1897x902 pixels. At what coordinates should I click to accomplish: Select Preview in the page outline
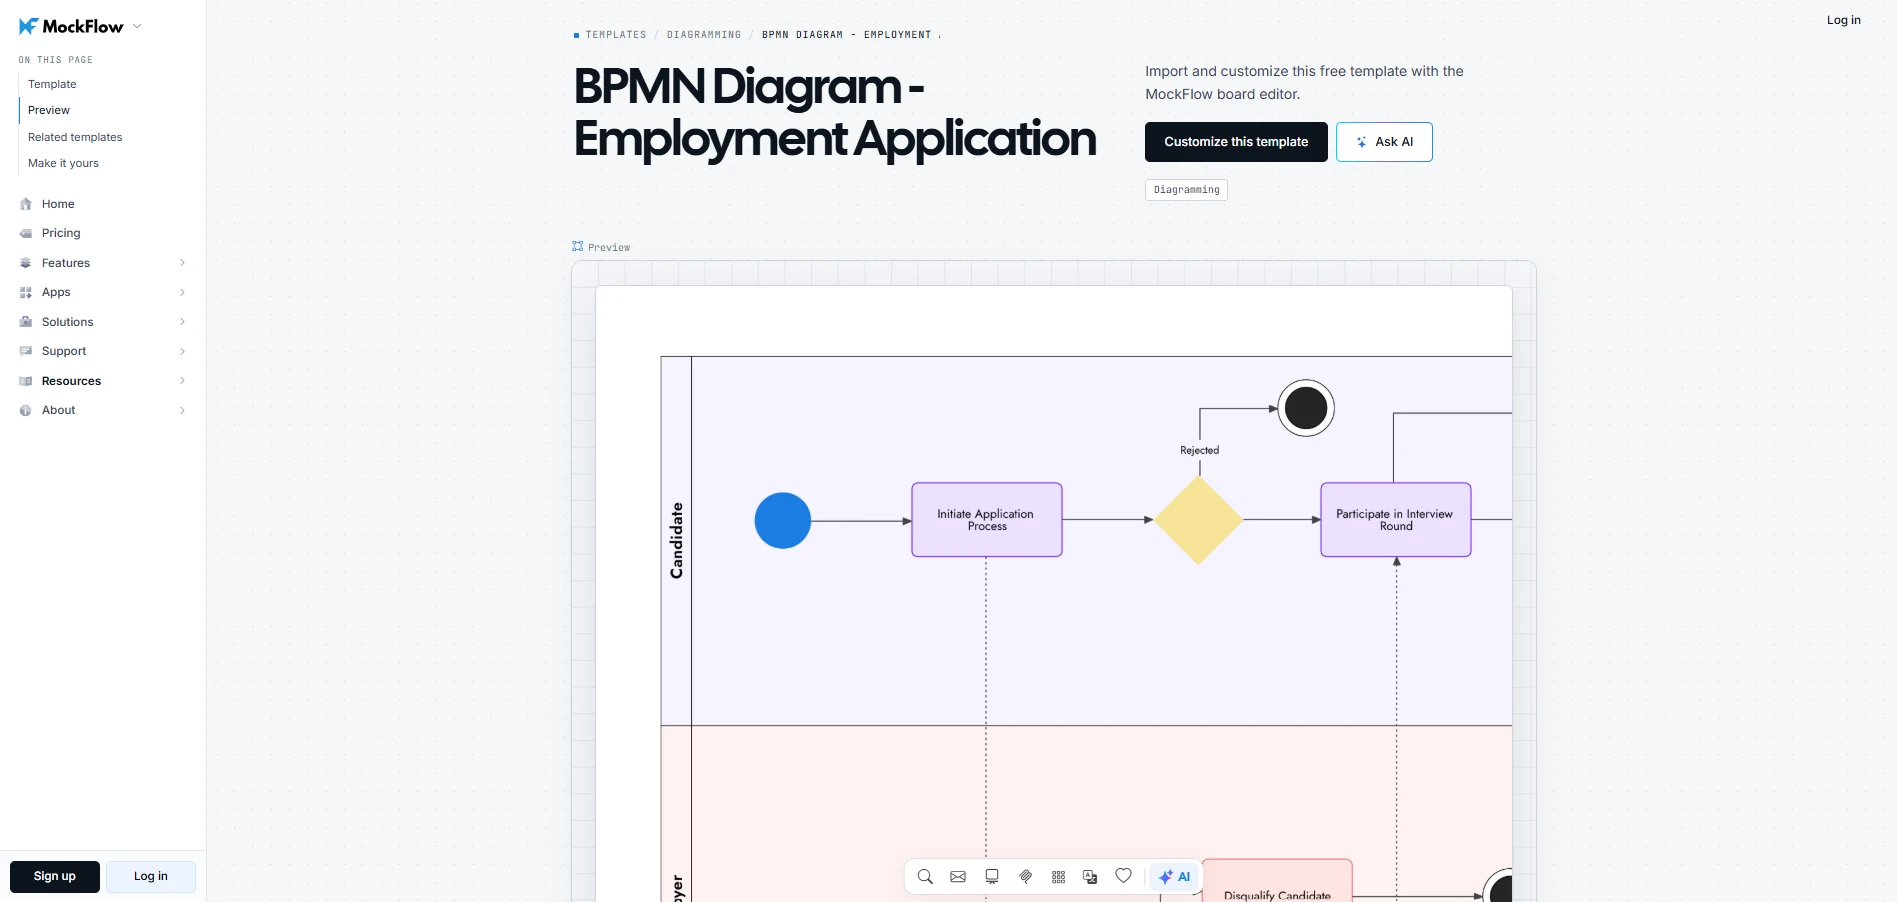coord(49,110)
